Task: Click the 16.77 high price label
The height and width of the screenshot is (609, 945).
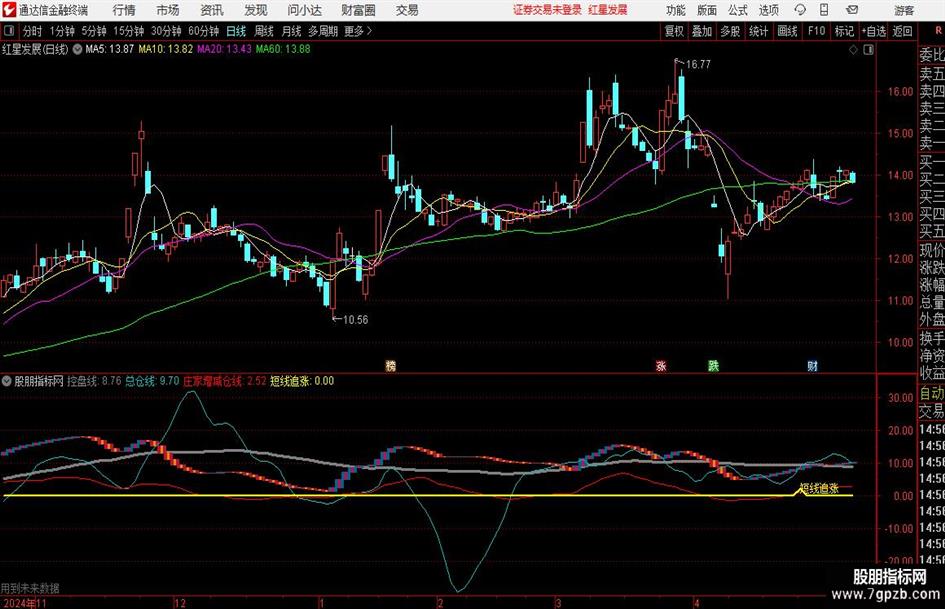Action: (x=698, y=65)
